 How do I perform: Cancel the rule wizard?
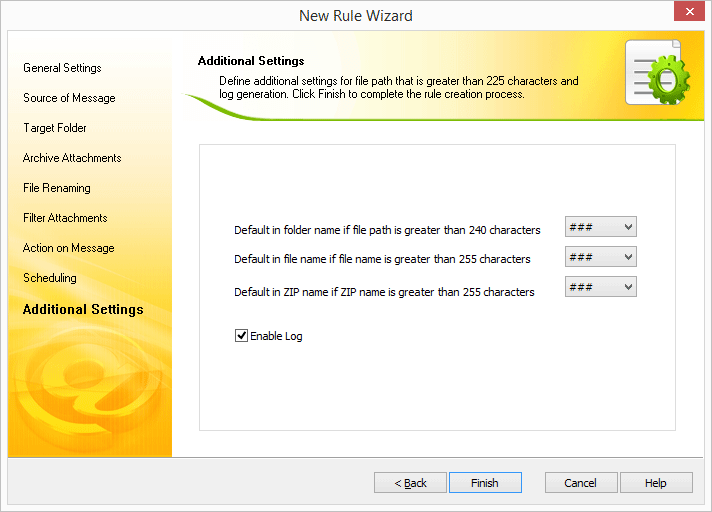580,483
